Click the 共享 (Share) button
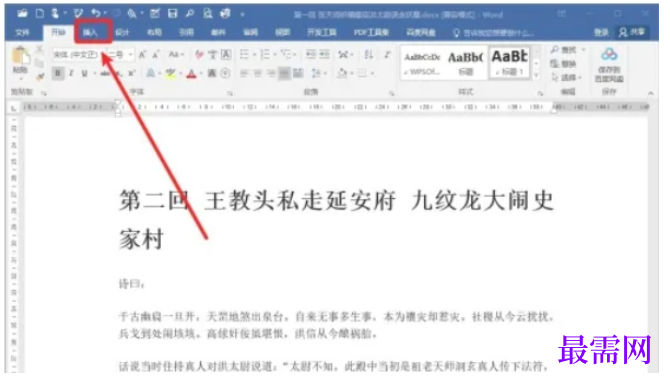The width and height of the screenshot is (670, 381). coord(632,32)
